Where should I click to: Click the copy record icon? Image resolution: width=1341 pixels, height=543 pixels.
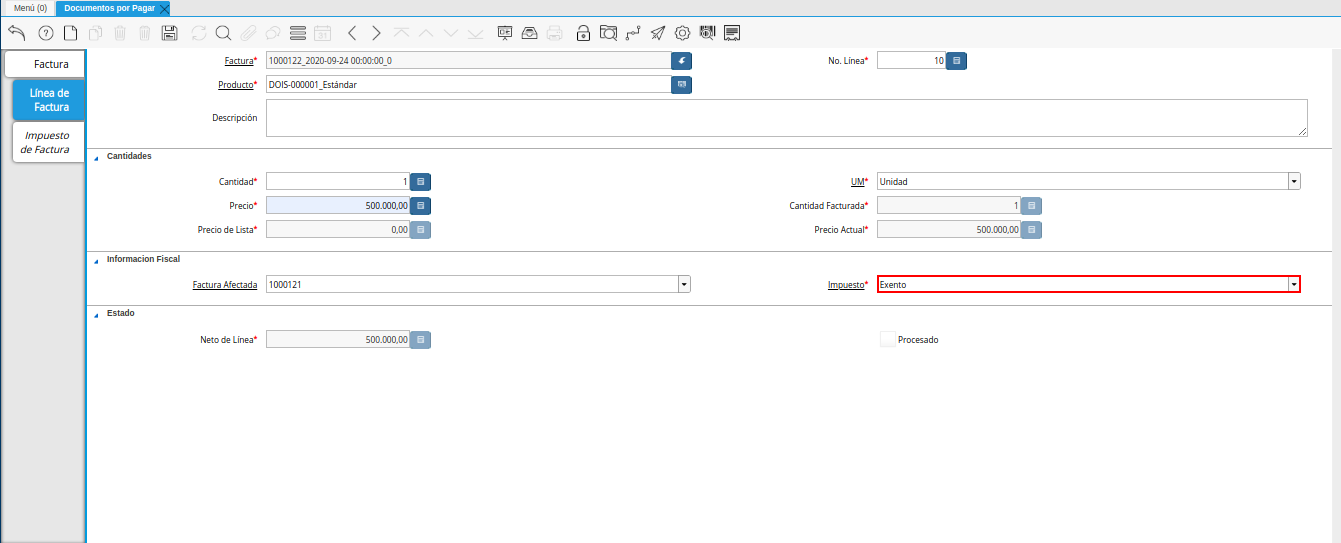[x=95, y=33]
